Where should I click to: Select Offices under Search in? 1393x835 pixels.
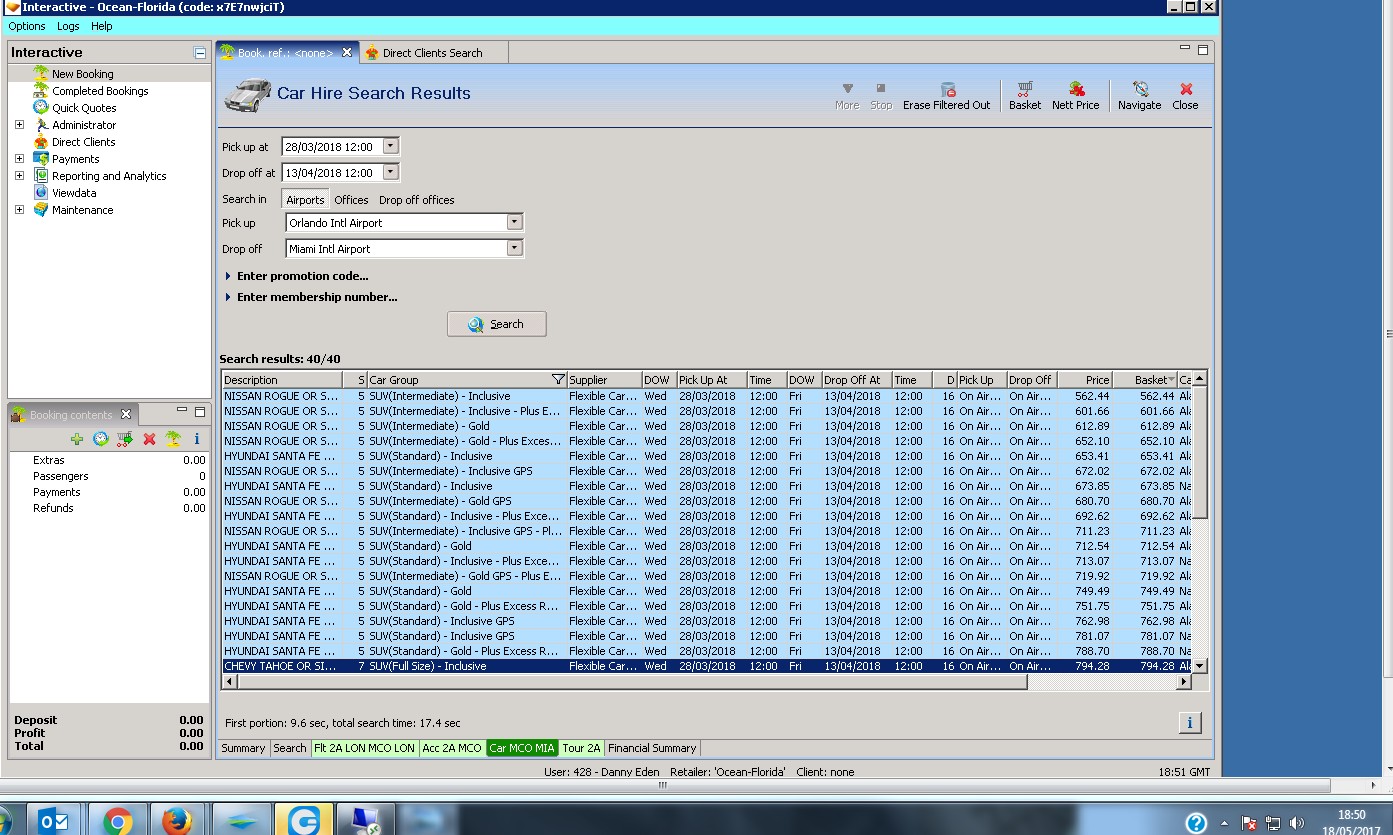pos(351,200)
